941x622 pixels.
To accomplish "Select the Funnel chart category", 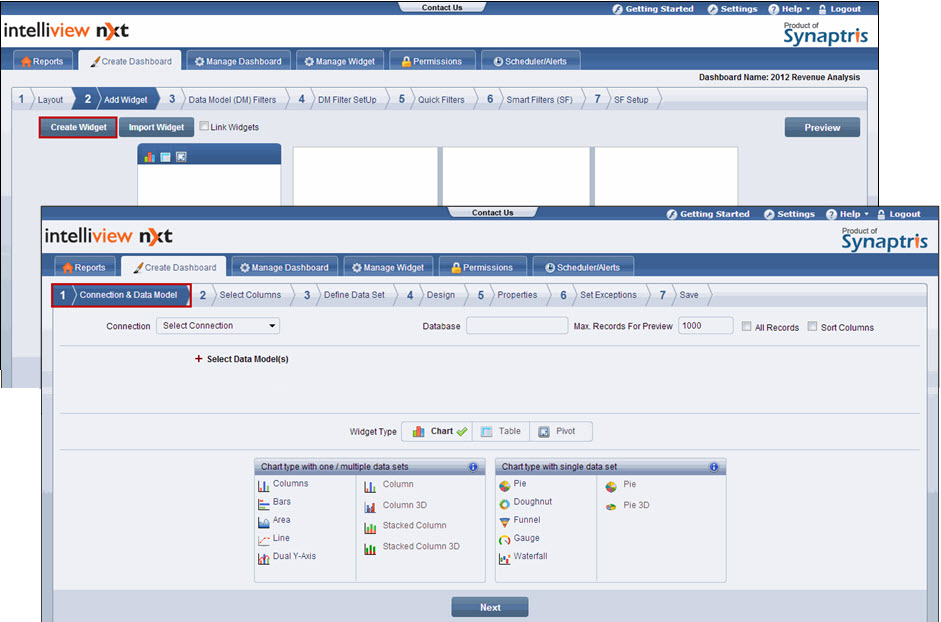I will point(520,520).
